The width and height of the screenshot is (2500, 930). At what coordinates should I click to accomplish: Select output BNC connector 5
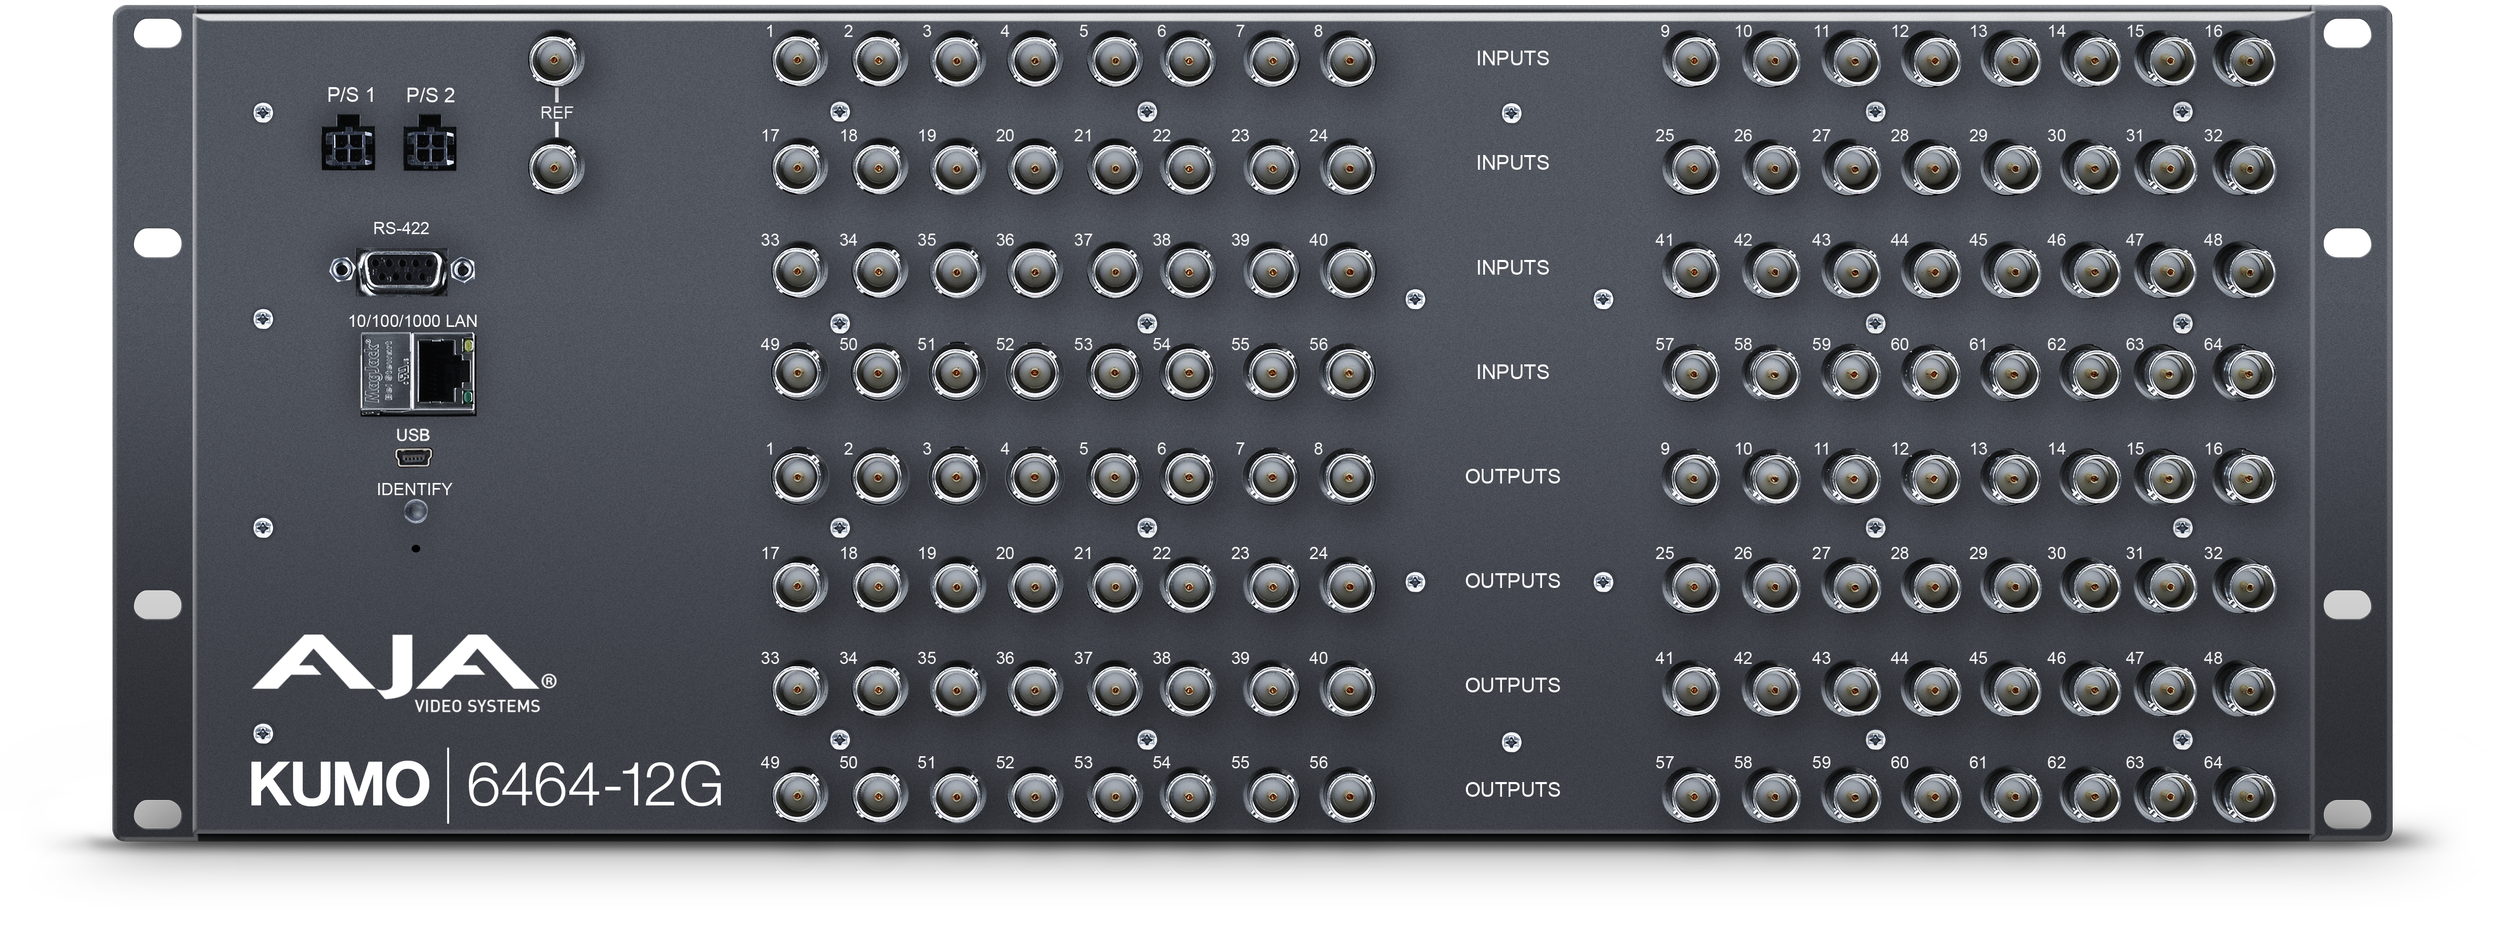(1113, 478)
